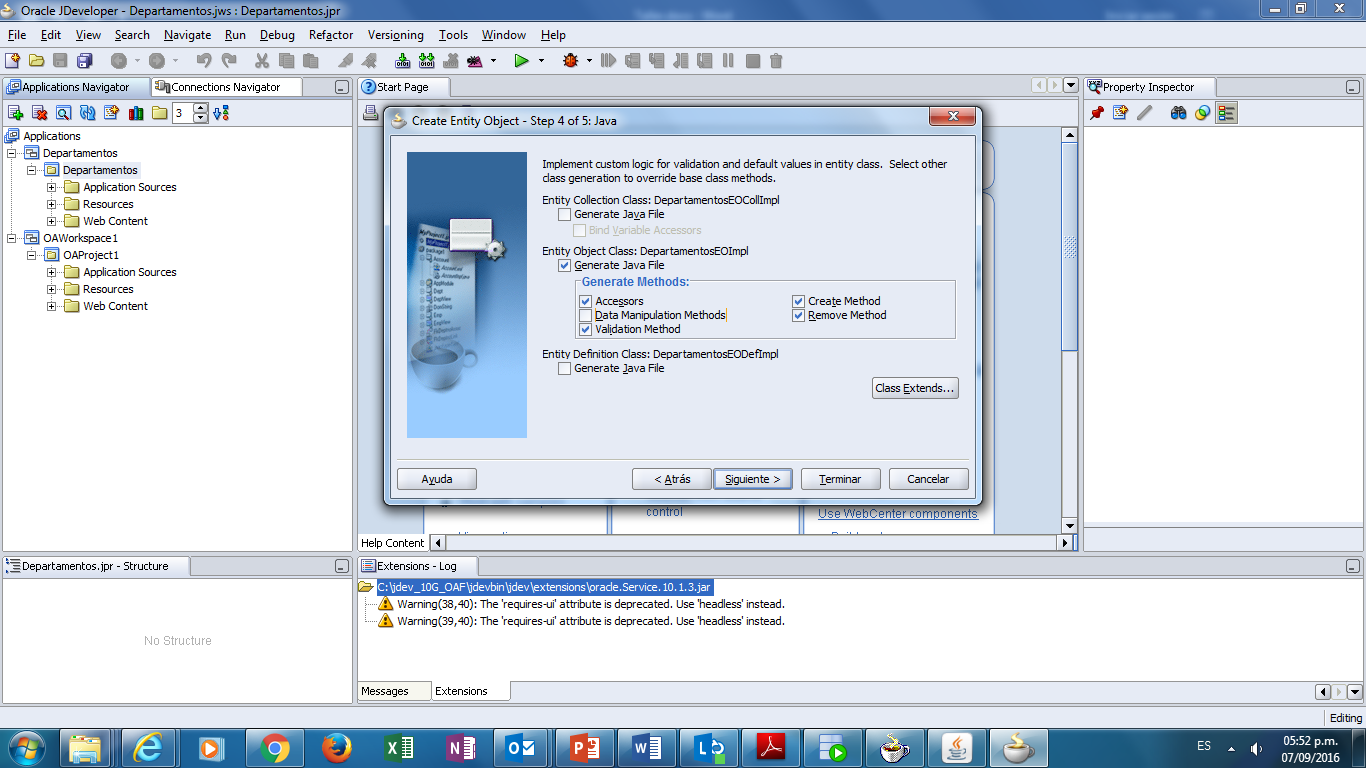The height and width of the screenshot is (768, 1366).
Task: Click the Siguiente next button
Action: pos(753,479)
